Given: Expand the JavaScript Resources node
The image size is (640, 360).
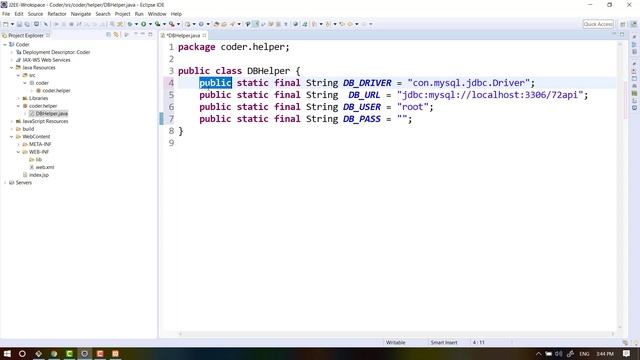Looking at the screenshot, I should tap(12, 121).
